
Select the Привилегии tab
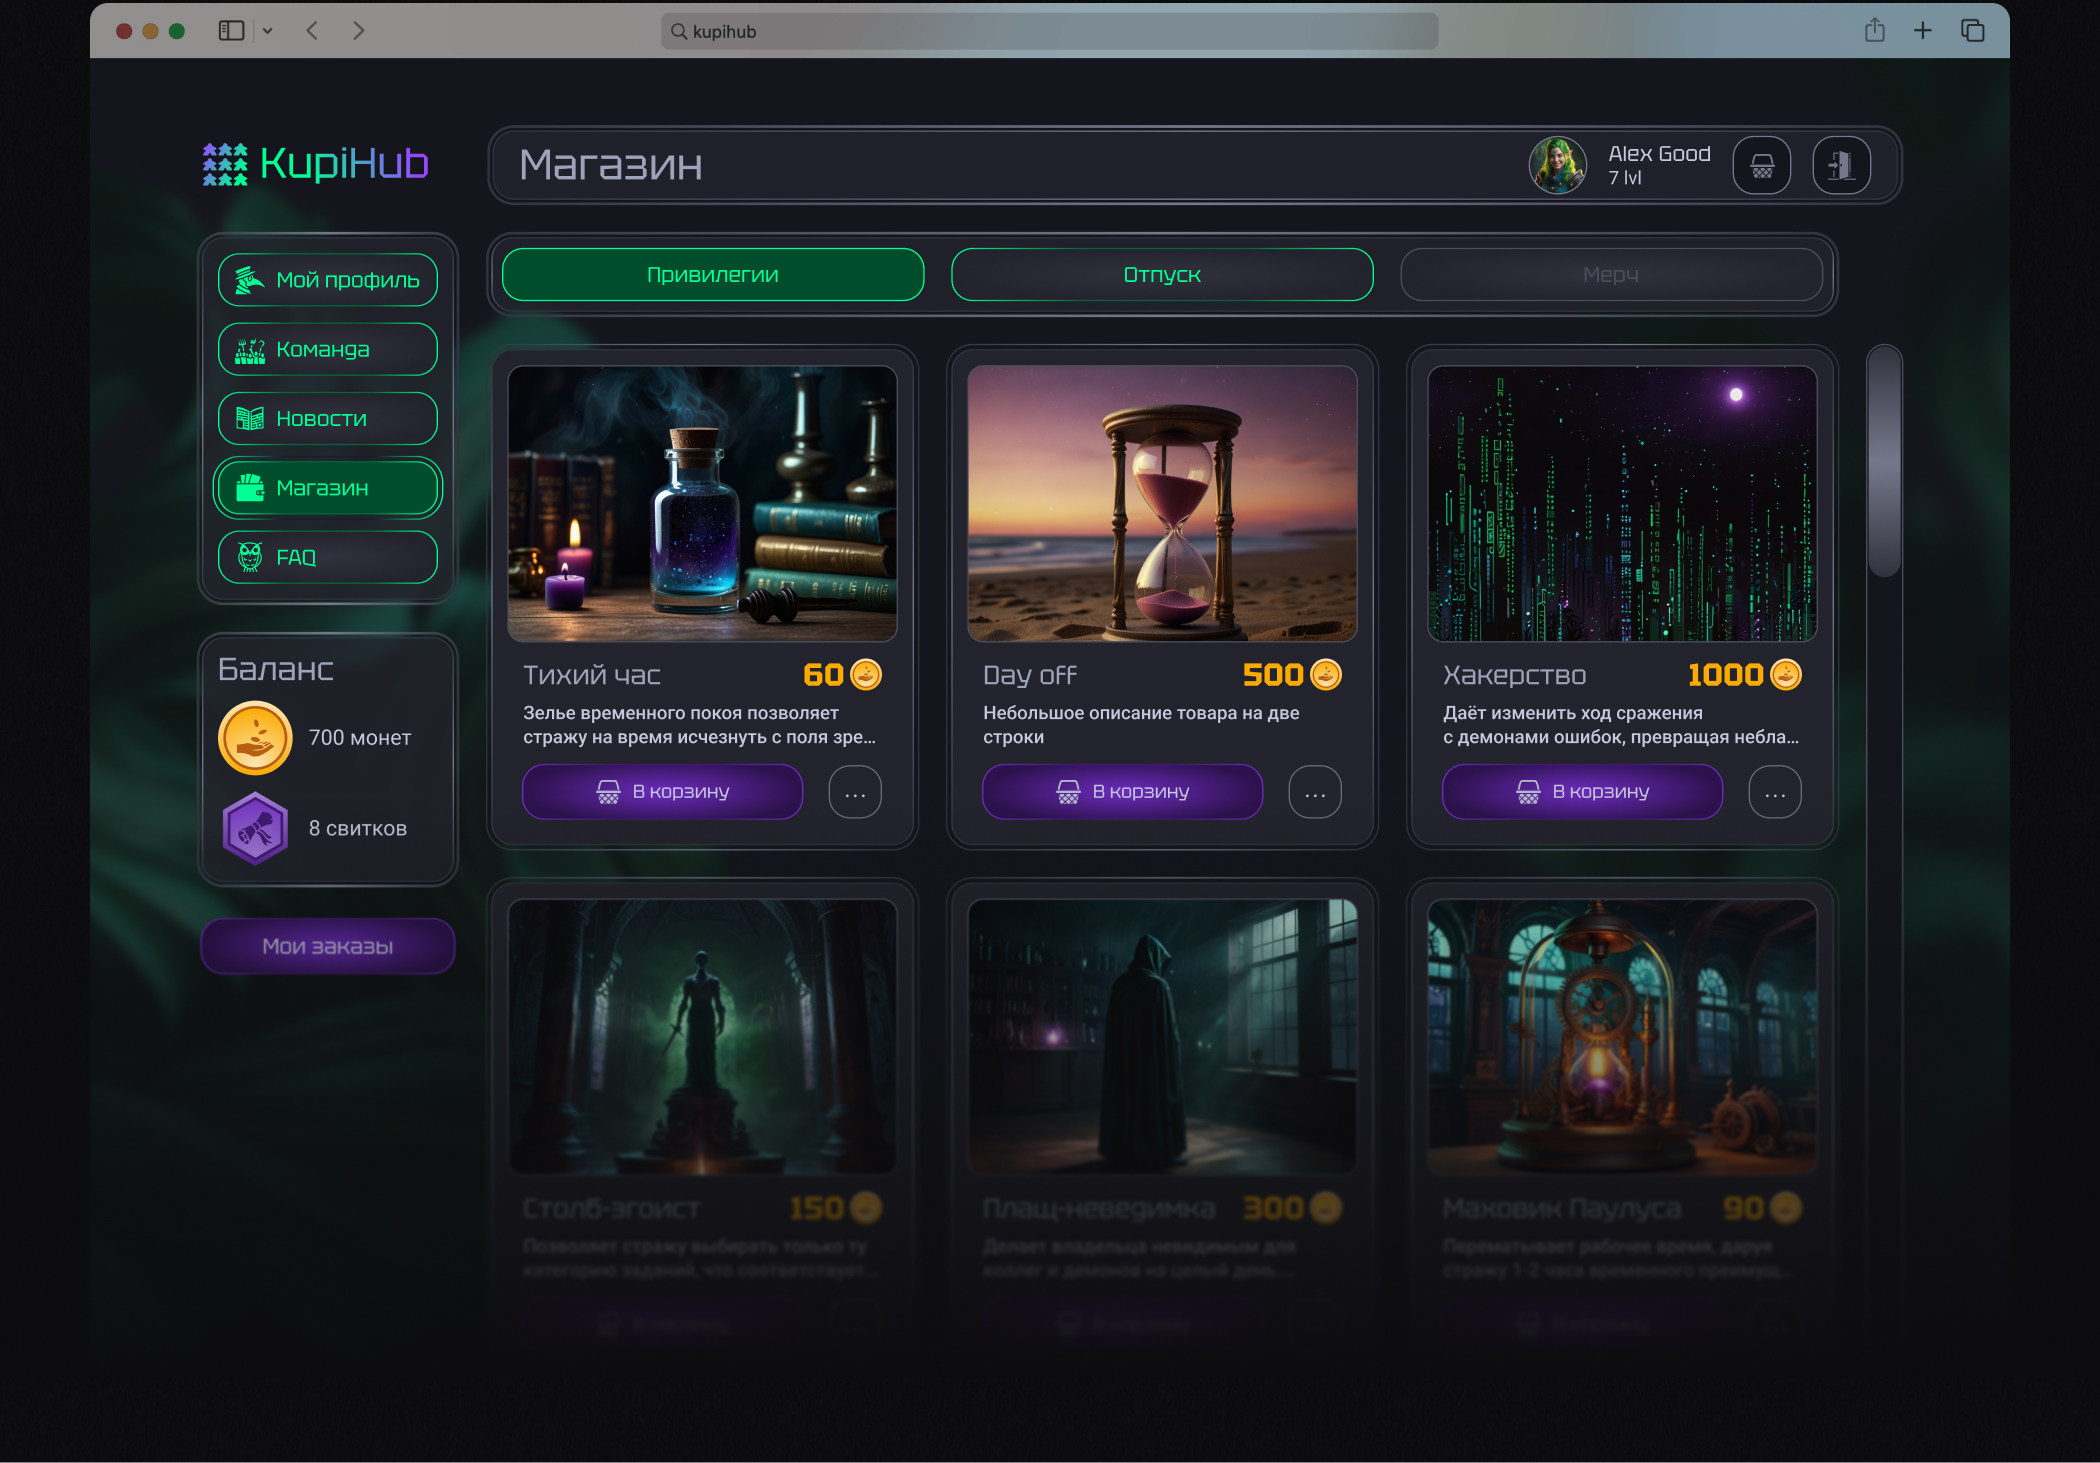pyautogui.click(x=712, y=275)
